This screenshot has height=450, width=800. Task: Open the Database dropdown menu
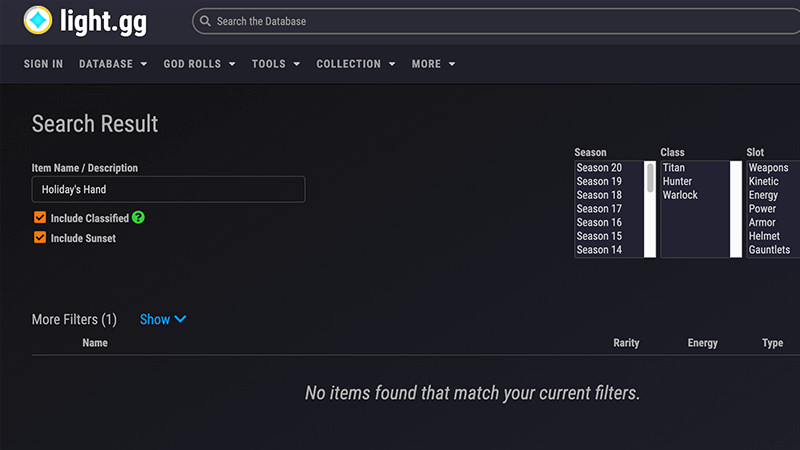tap(113, 64)
